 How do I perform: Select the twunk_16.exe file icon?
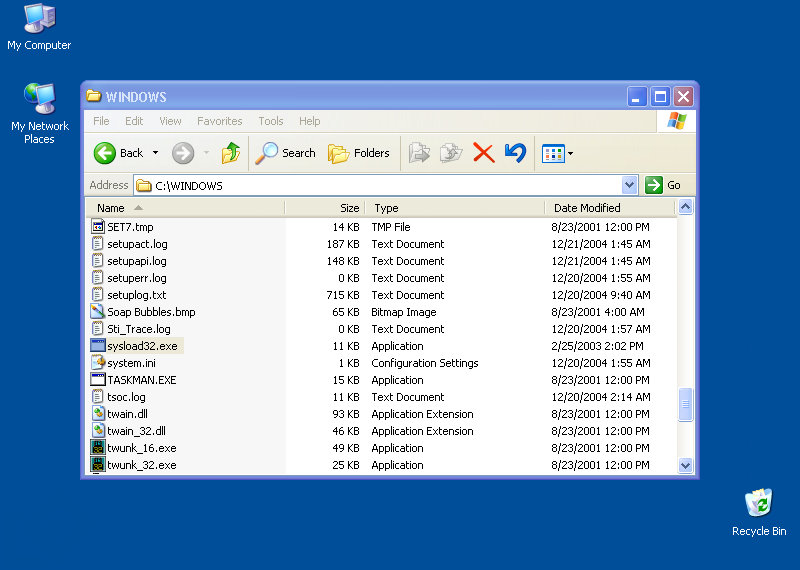pyautogui.click(x=97, y=448)
